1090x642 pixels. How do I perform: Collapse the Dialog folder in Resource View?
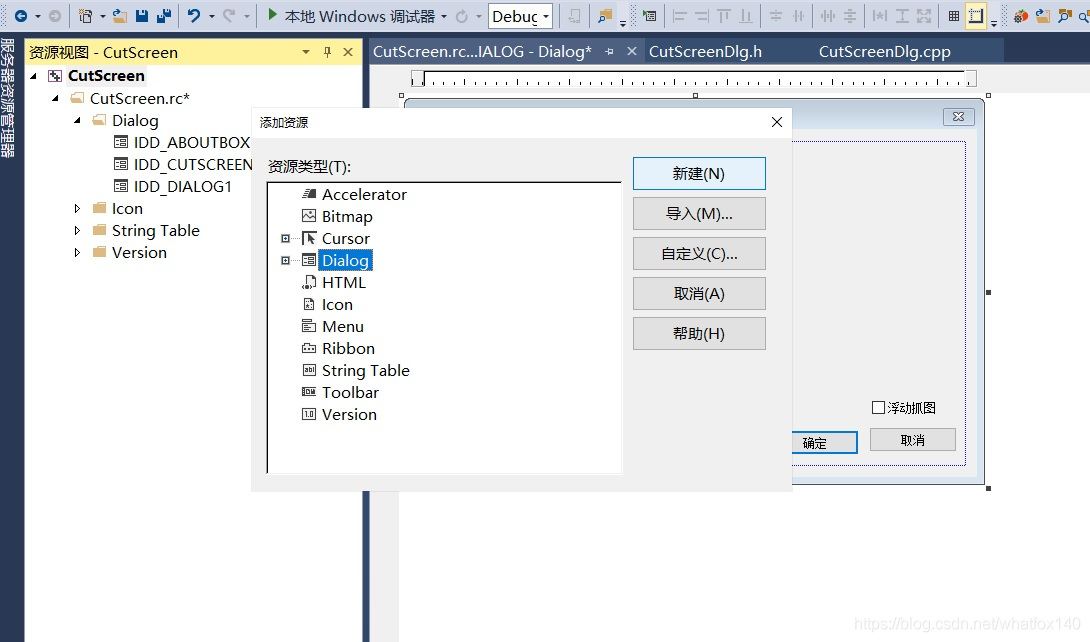tap(77, 121)
